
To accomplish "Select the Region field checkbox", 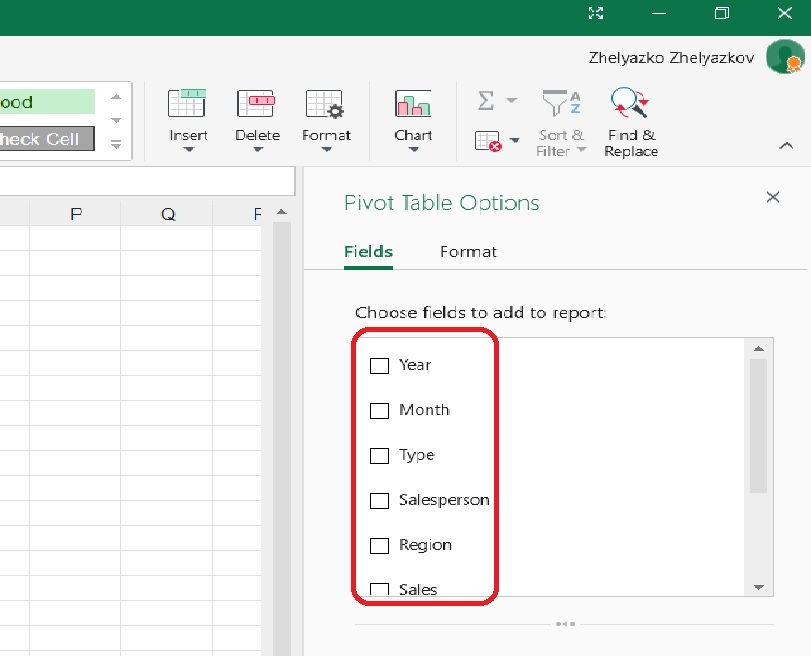I will pyautogui.click(x=379, y=545).
